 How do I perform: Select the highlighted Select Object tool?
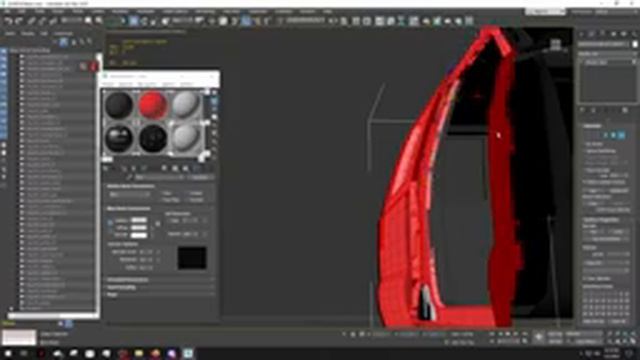click(134, 21)
